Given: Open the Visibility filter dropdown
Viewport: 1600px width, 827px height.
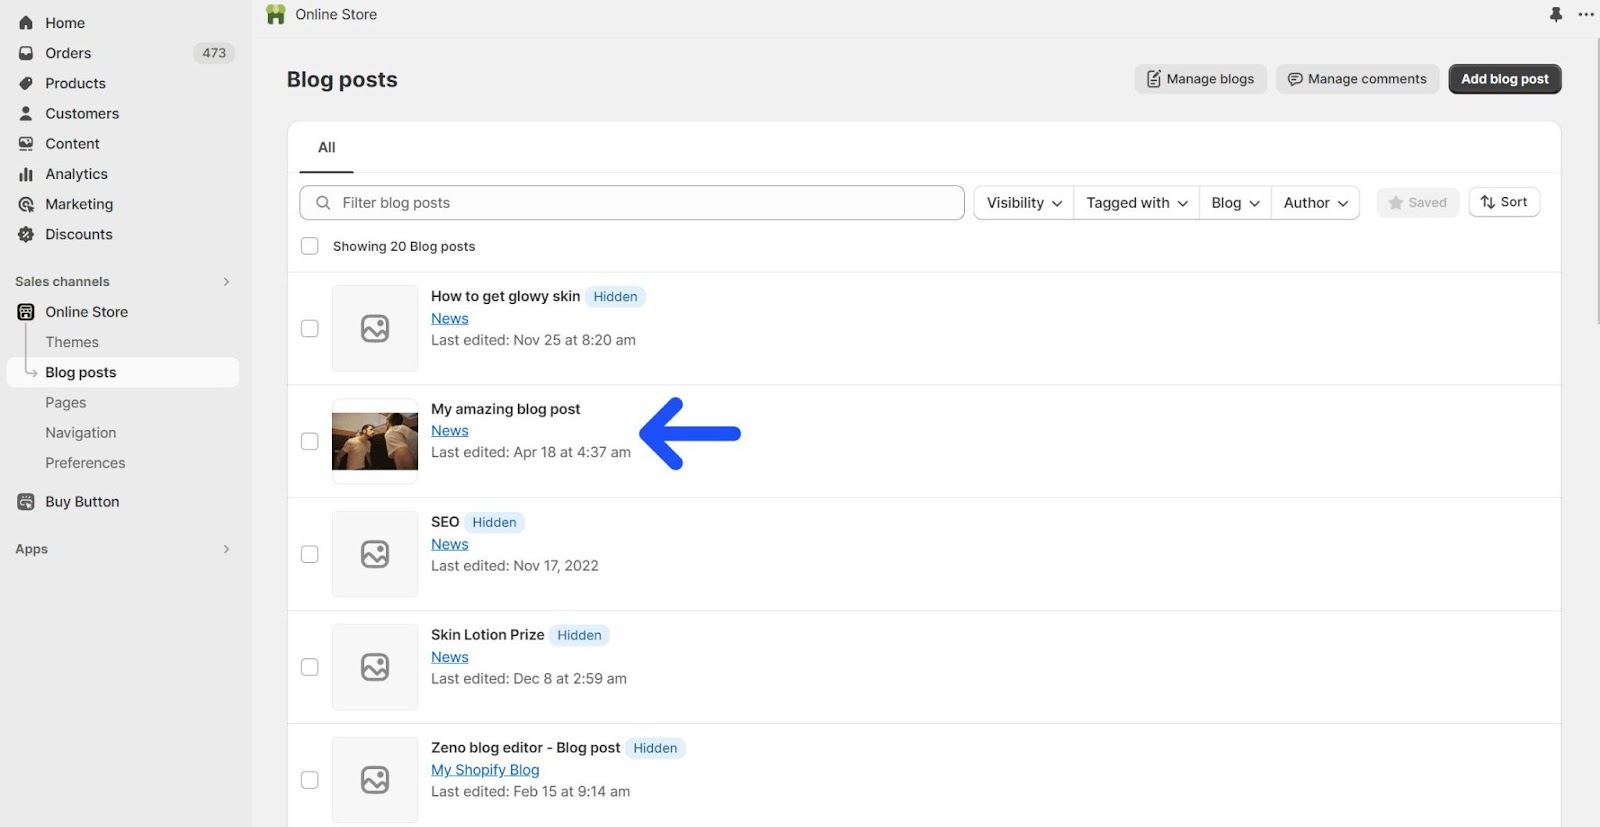Looking at the screenshot, I should click(1024, 203).
